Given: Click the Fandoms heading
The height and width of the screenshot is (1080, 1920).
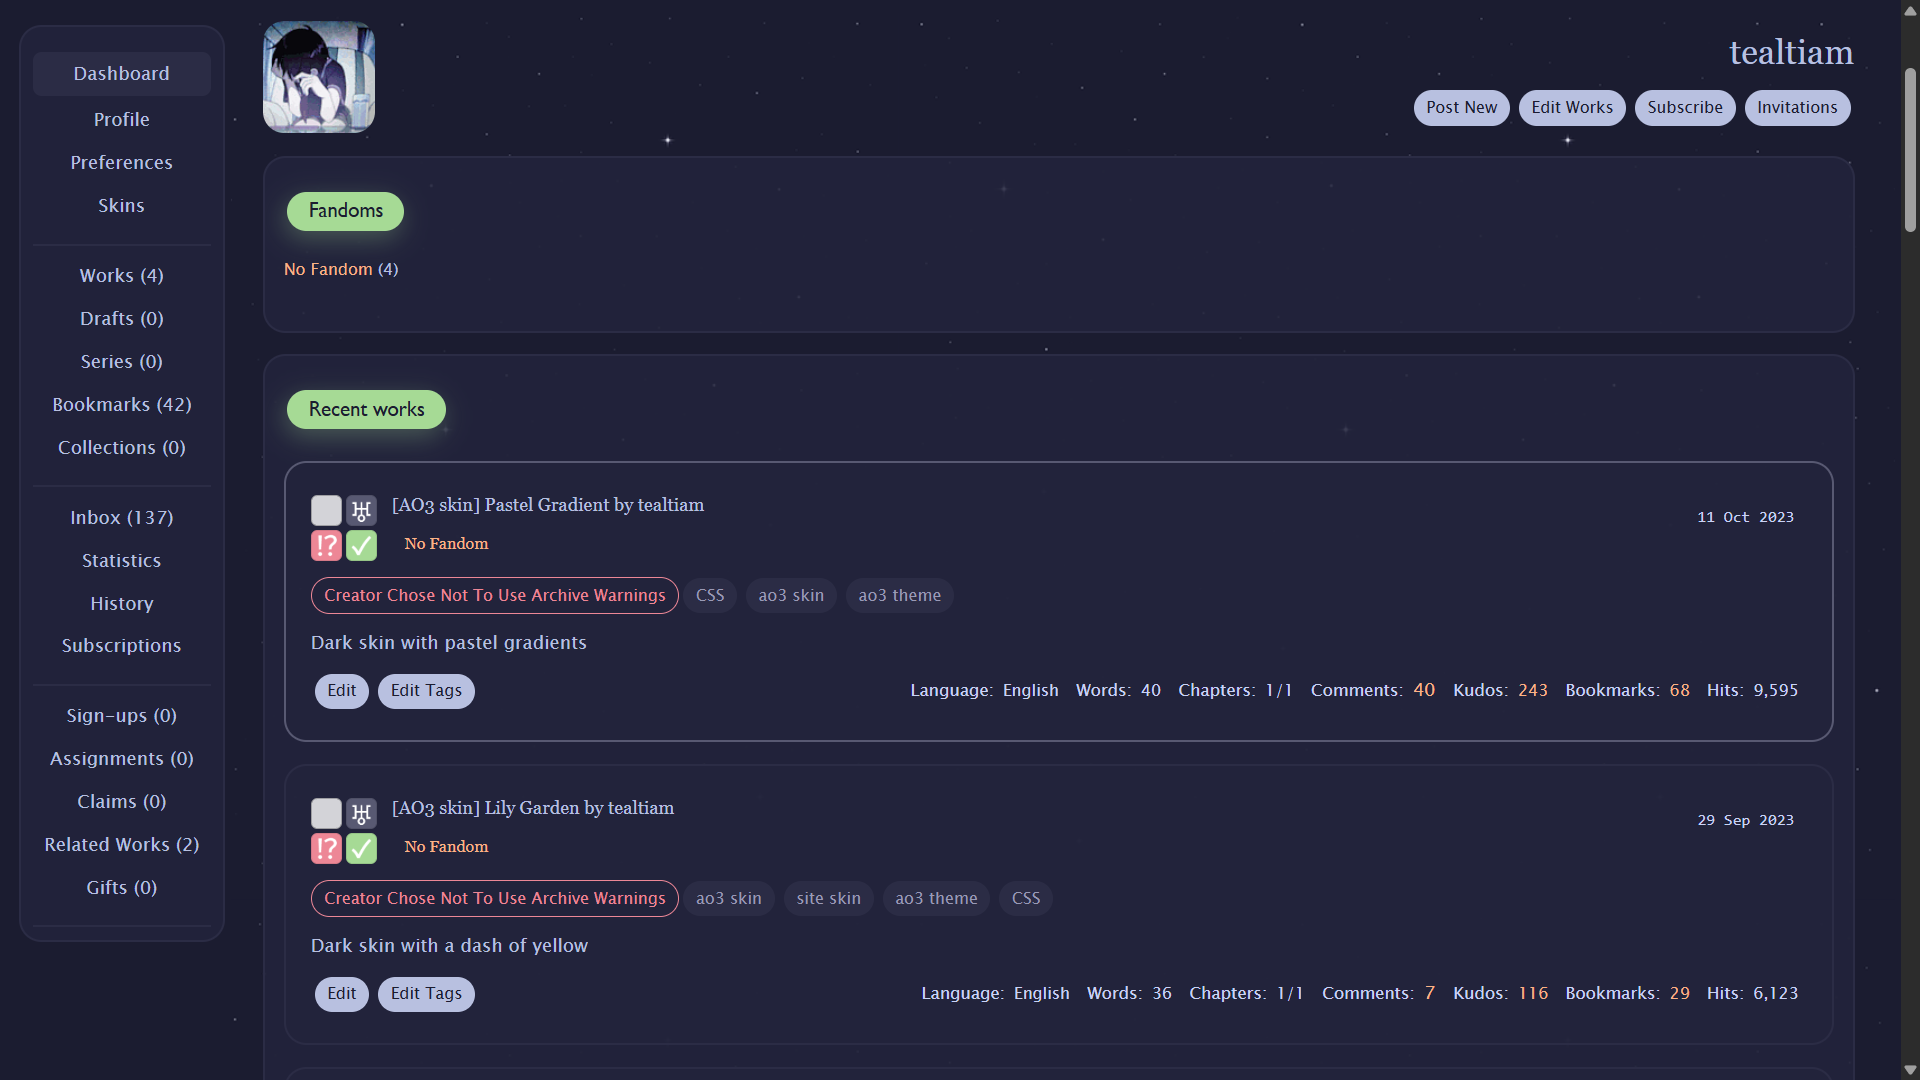Looking at the screenshot, I should [x=345, y=211].
